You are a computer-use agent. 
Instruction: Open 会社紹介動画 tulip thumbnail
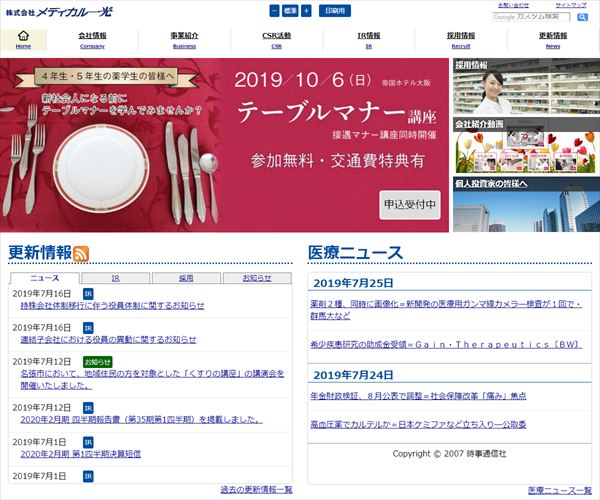(x=526, y=145)
